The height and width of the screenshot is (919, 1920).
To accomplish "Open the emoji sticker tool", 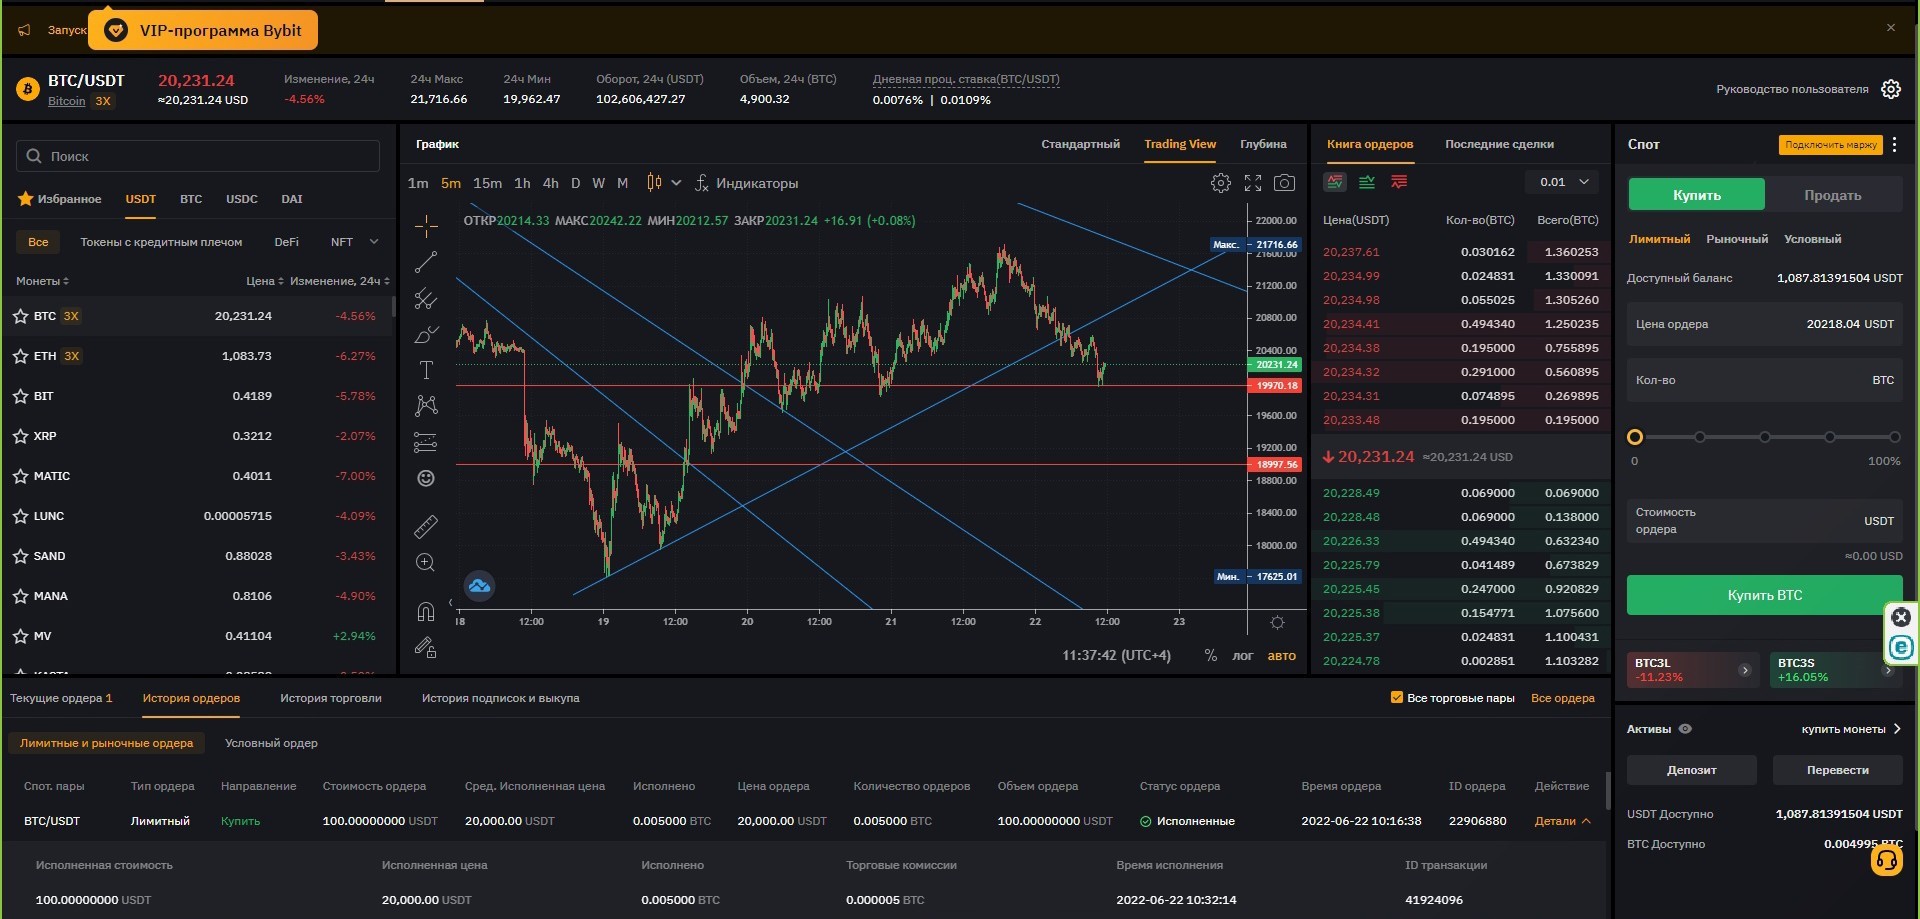I will 426,478.
